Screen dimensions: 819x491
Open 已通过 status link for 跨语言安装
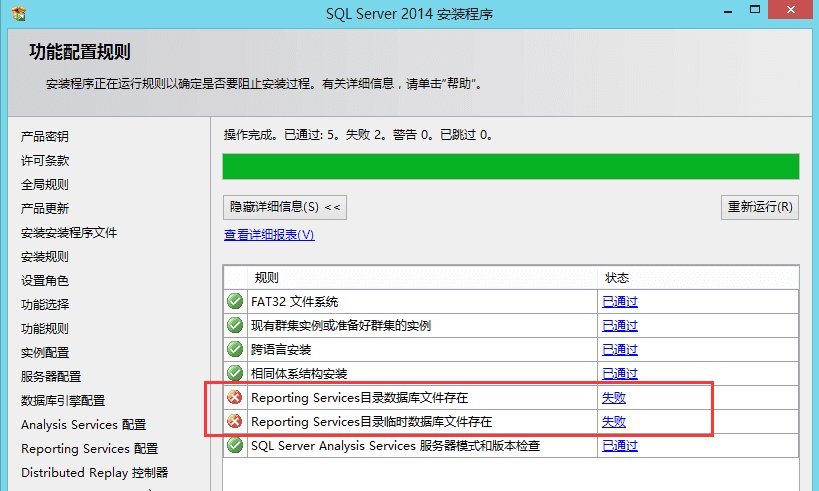(x=619, y=349)
